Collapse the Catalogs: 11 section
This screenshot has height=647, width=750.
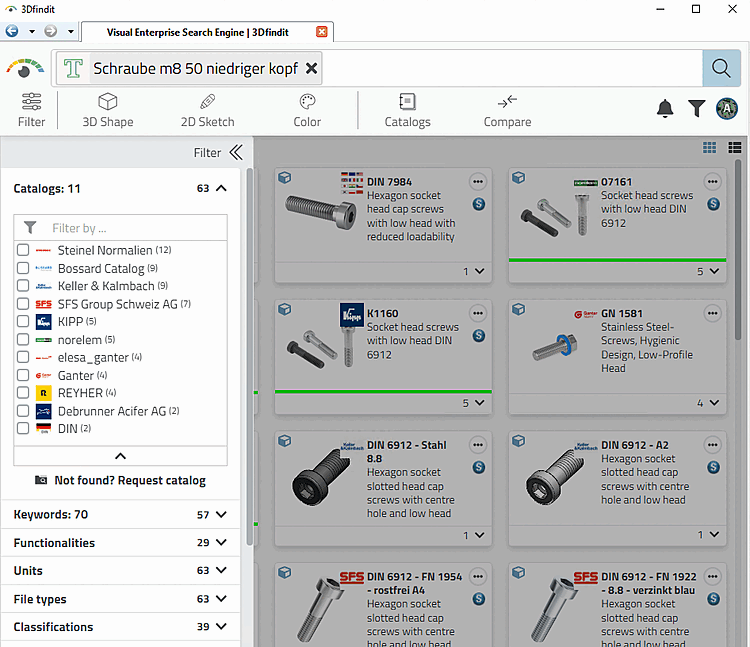(x=221, y=188)
